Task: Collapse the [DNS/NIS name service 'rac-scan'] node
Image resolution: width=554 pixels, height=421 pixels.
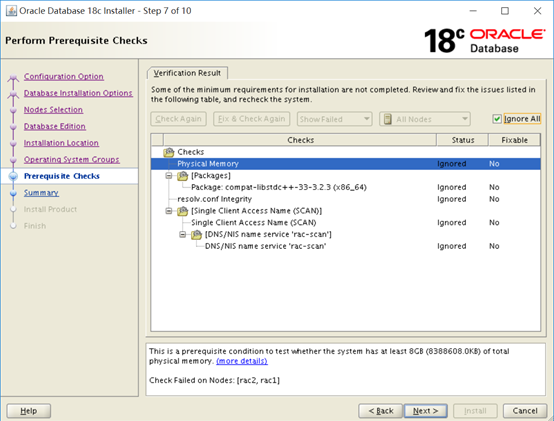Action: (x=182, y=235)
